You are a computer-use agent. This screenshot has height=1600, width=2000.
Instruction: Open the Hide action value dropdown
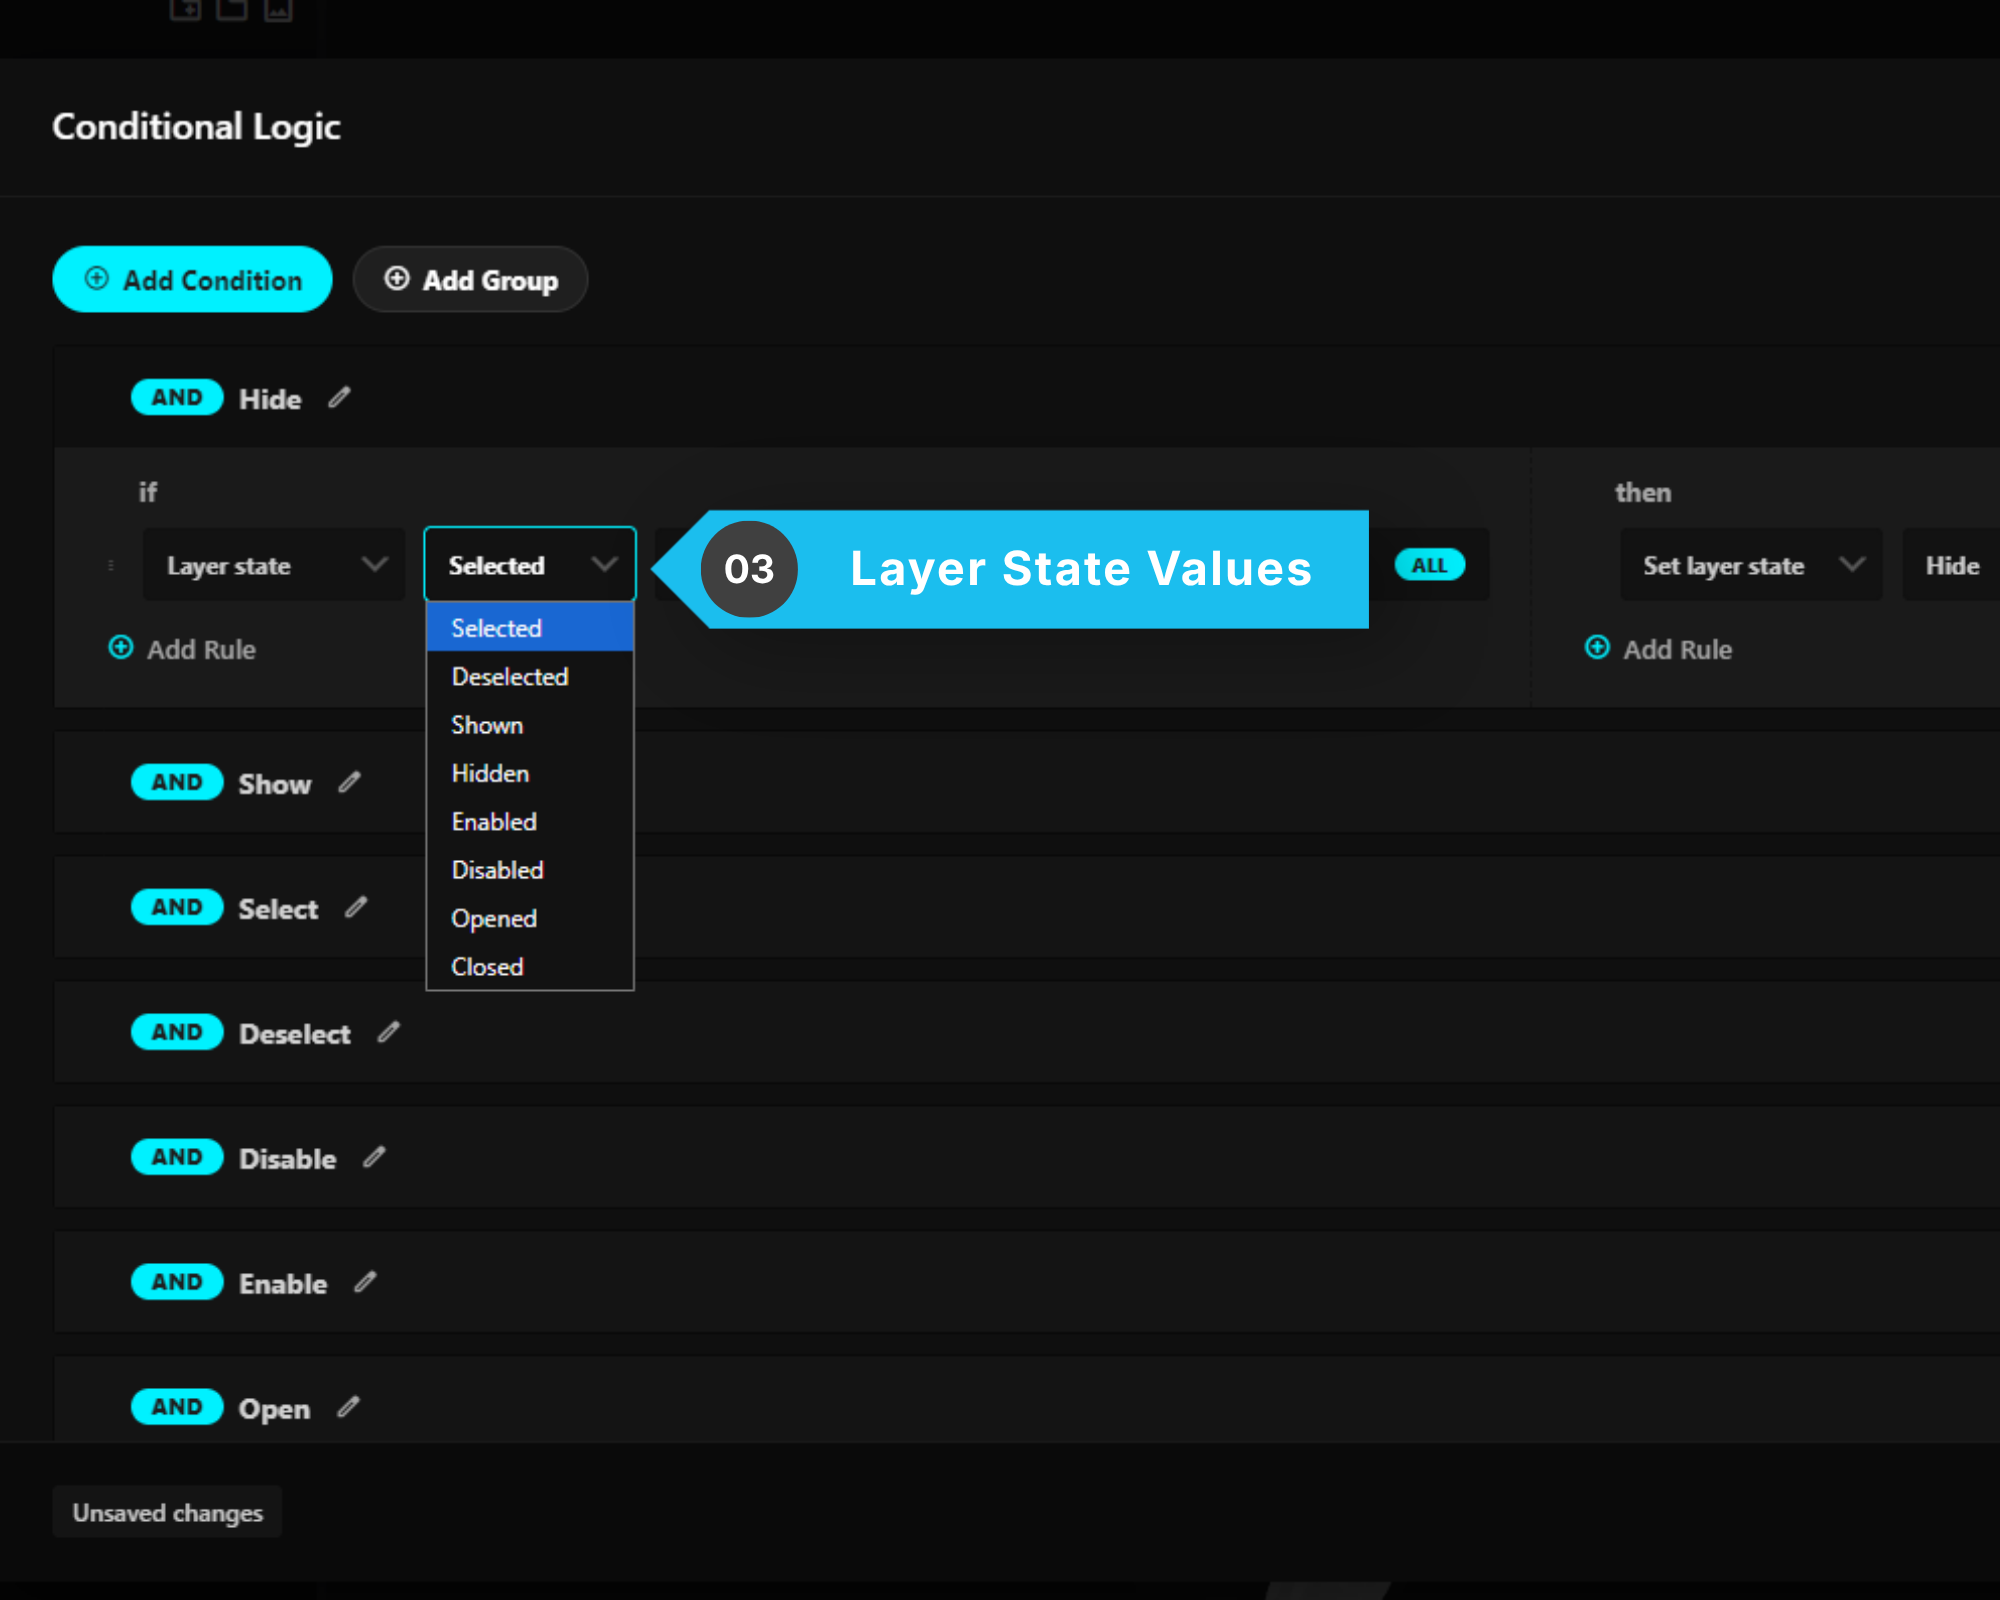point(1951,565)
